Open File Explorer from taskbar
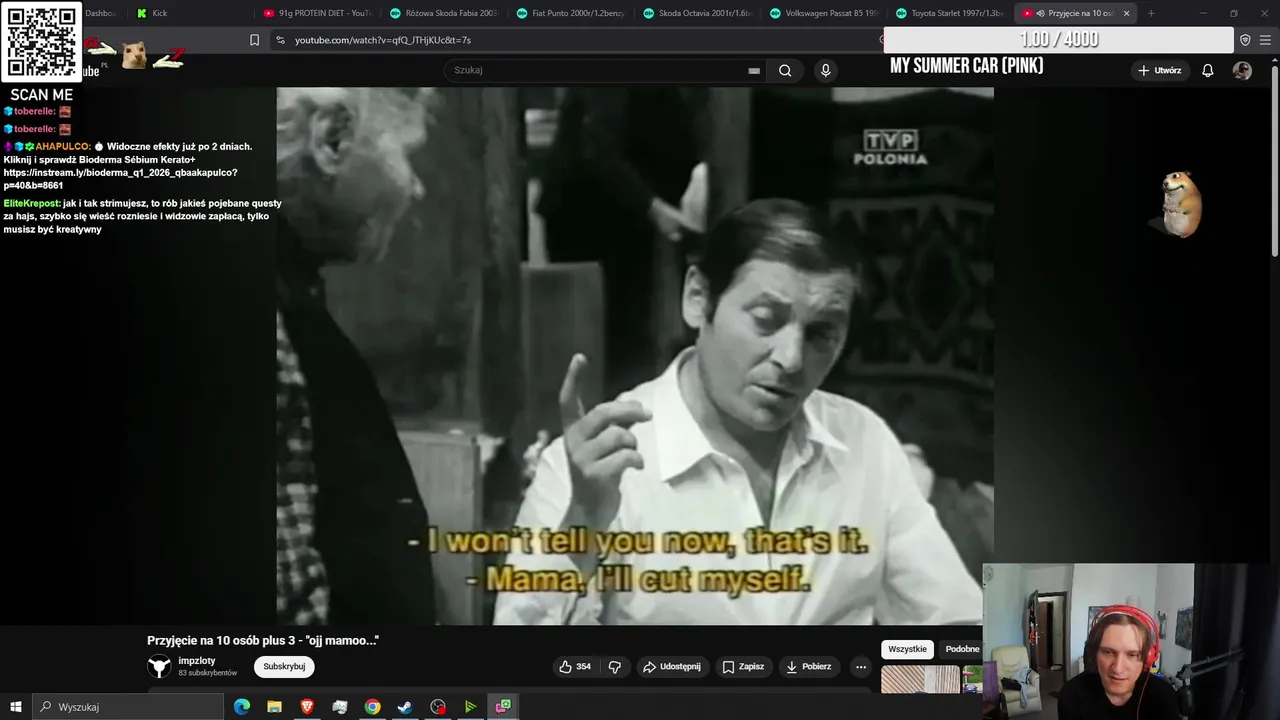This screenshot has width=1280, height=720. pyautogui.click(x=274, y=707)
